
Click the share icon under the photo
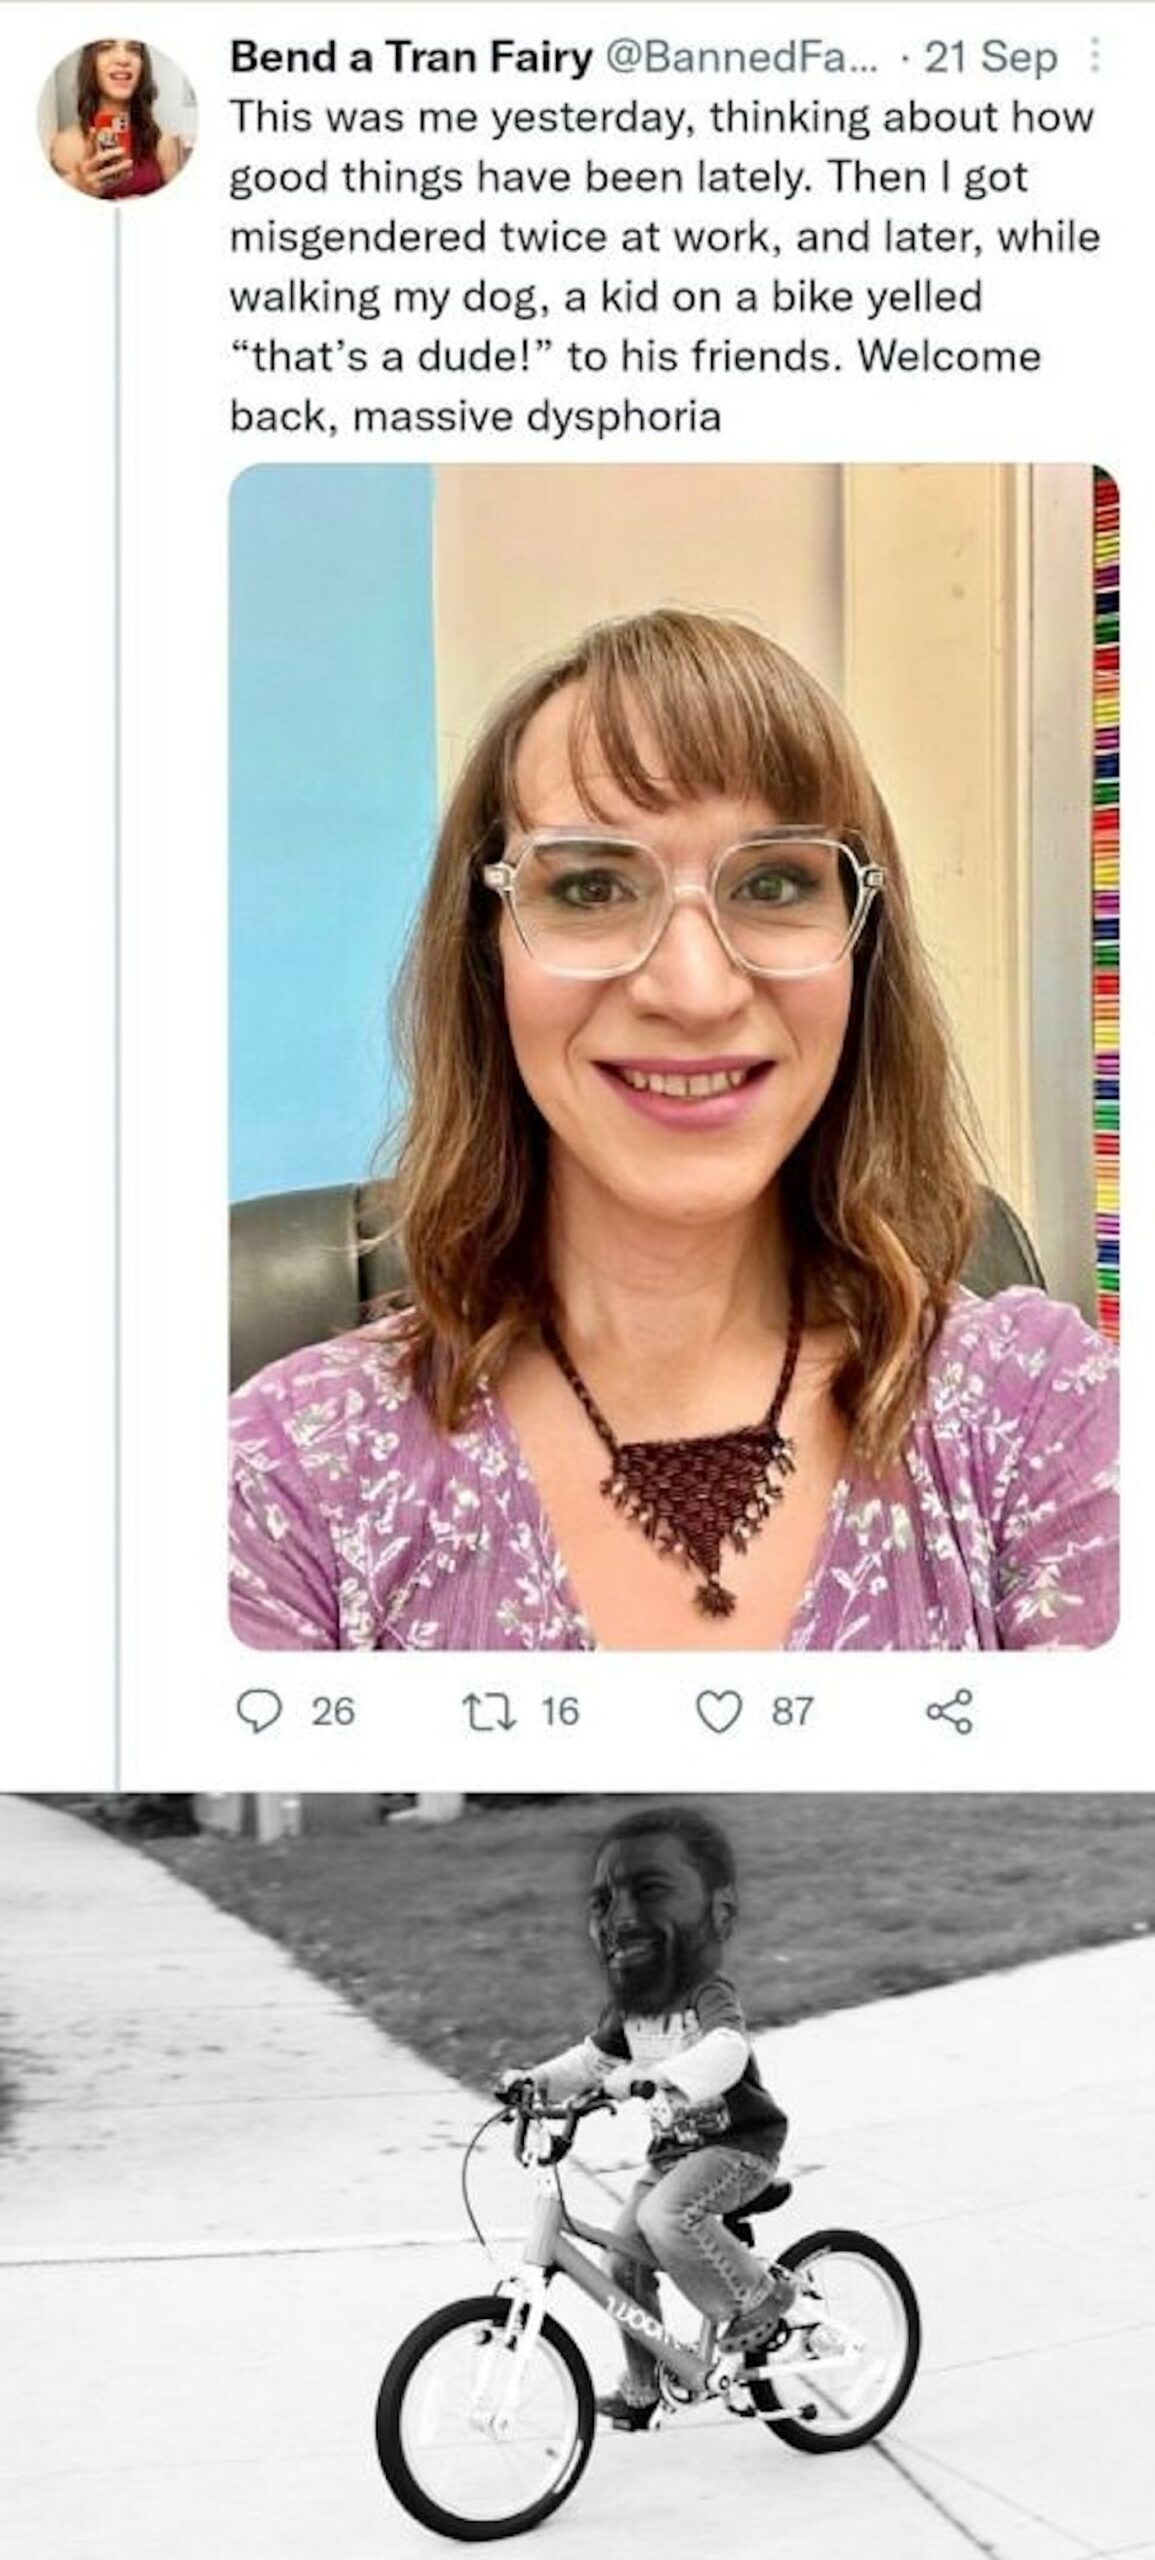(x=948, y=1711)
